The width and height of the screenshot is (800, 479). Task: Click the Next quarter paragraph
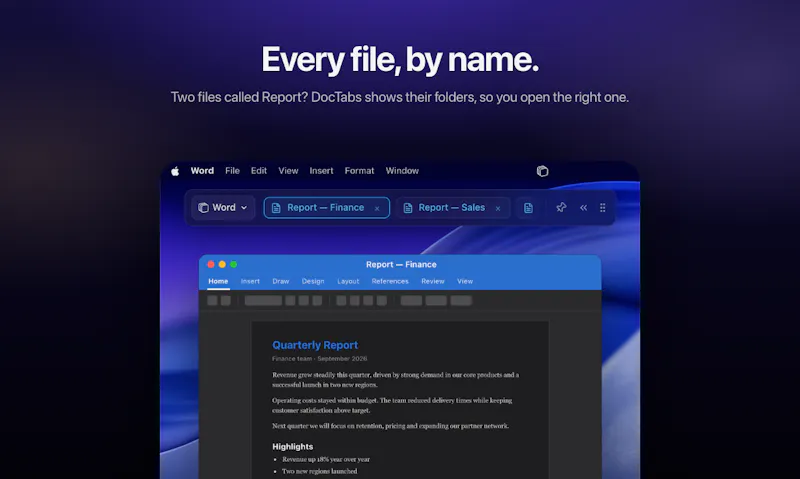[390, 426]
